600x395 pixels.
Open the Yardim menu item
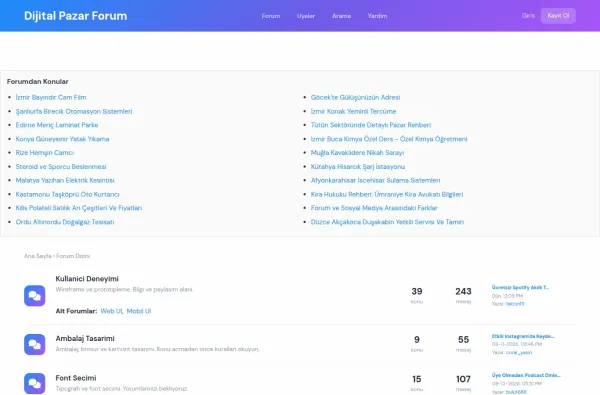(x=377, y=16)
